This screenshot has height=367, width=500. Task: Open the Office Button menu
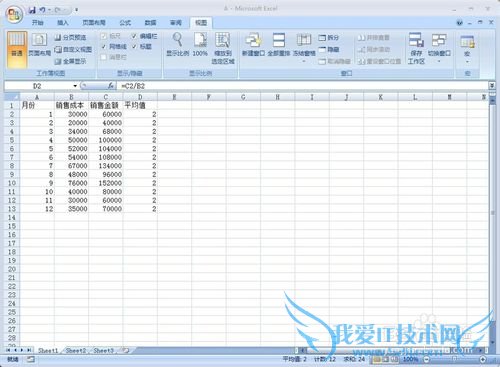[x=14, y=14]
